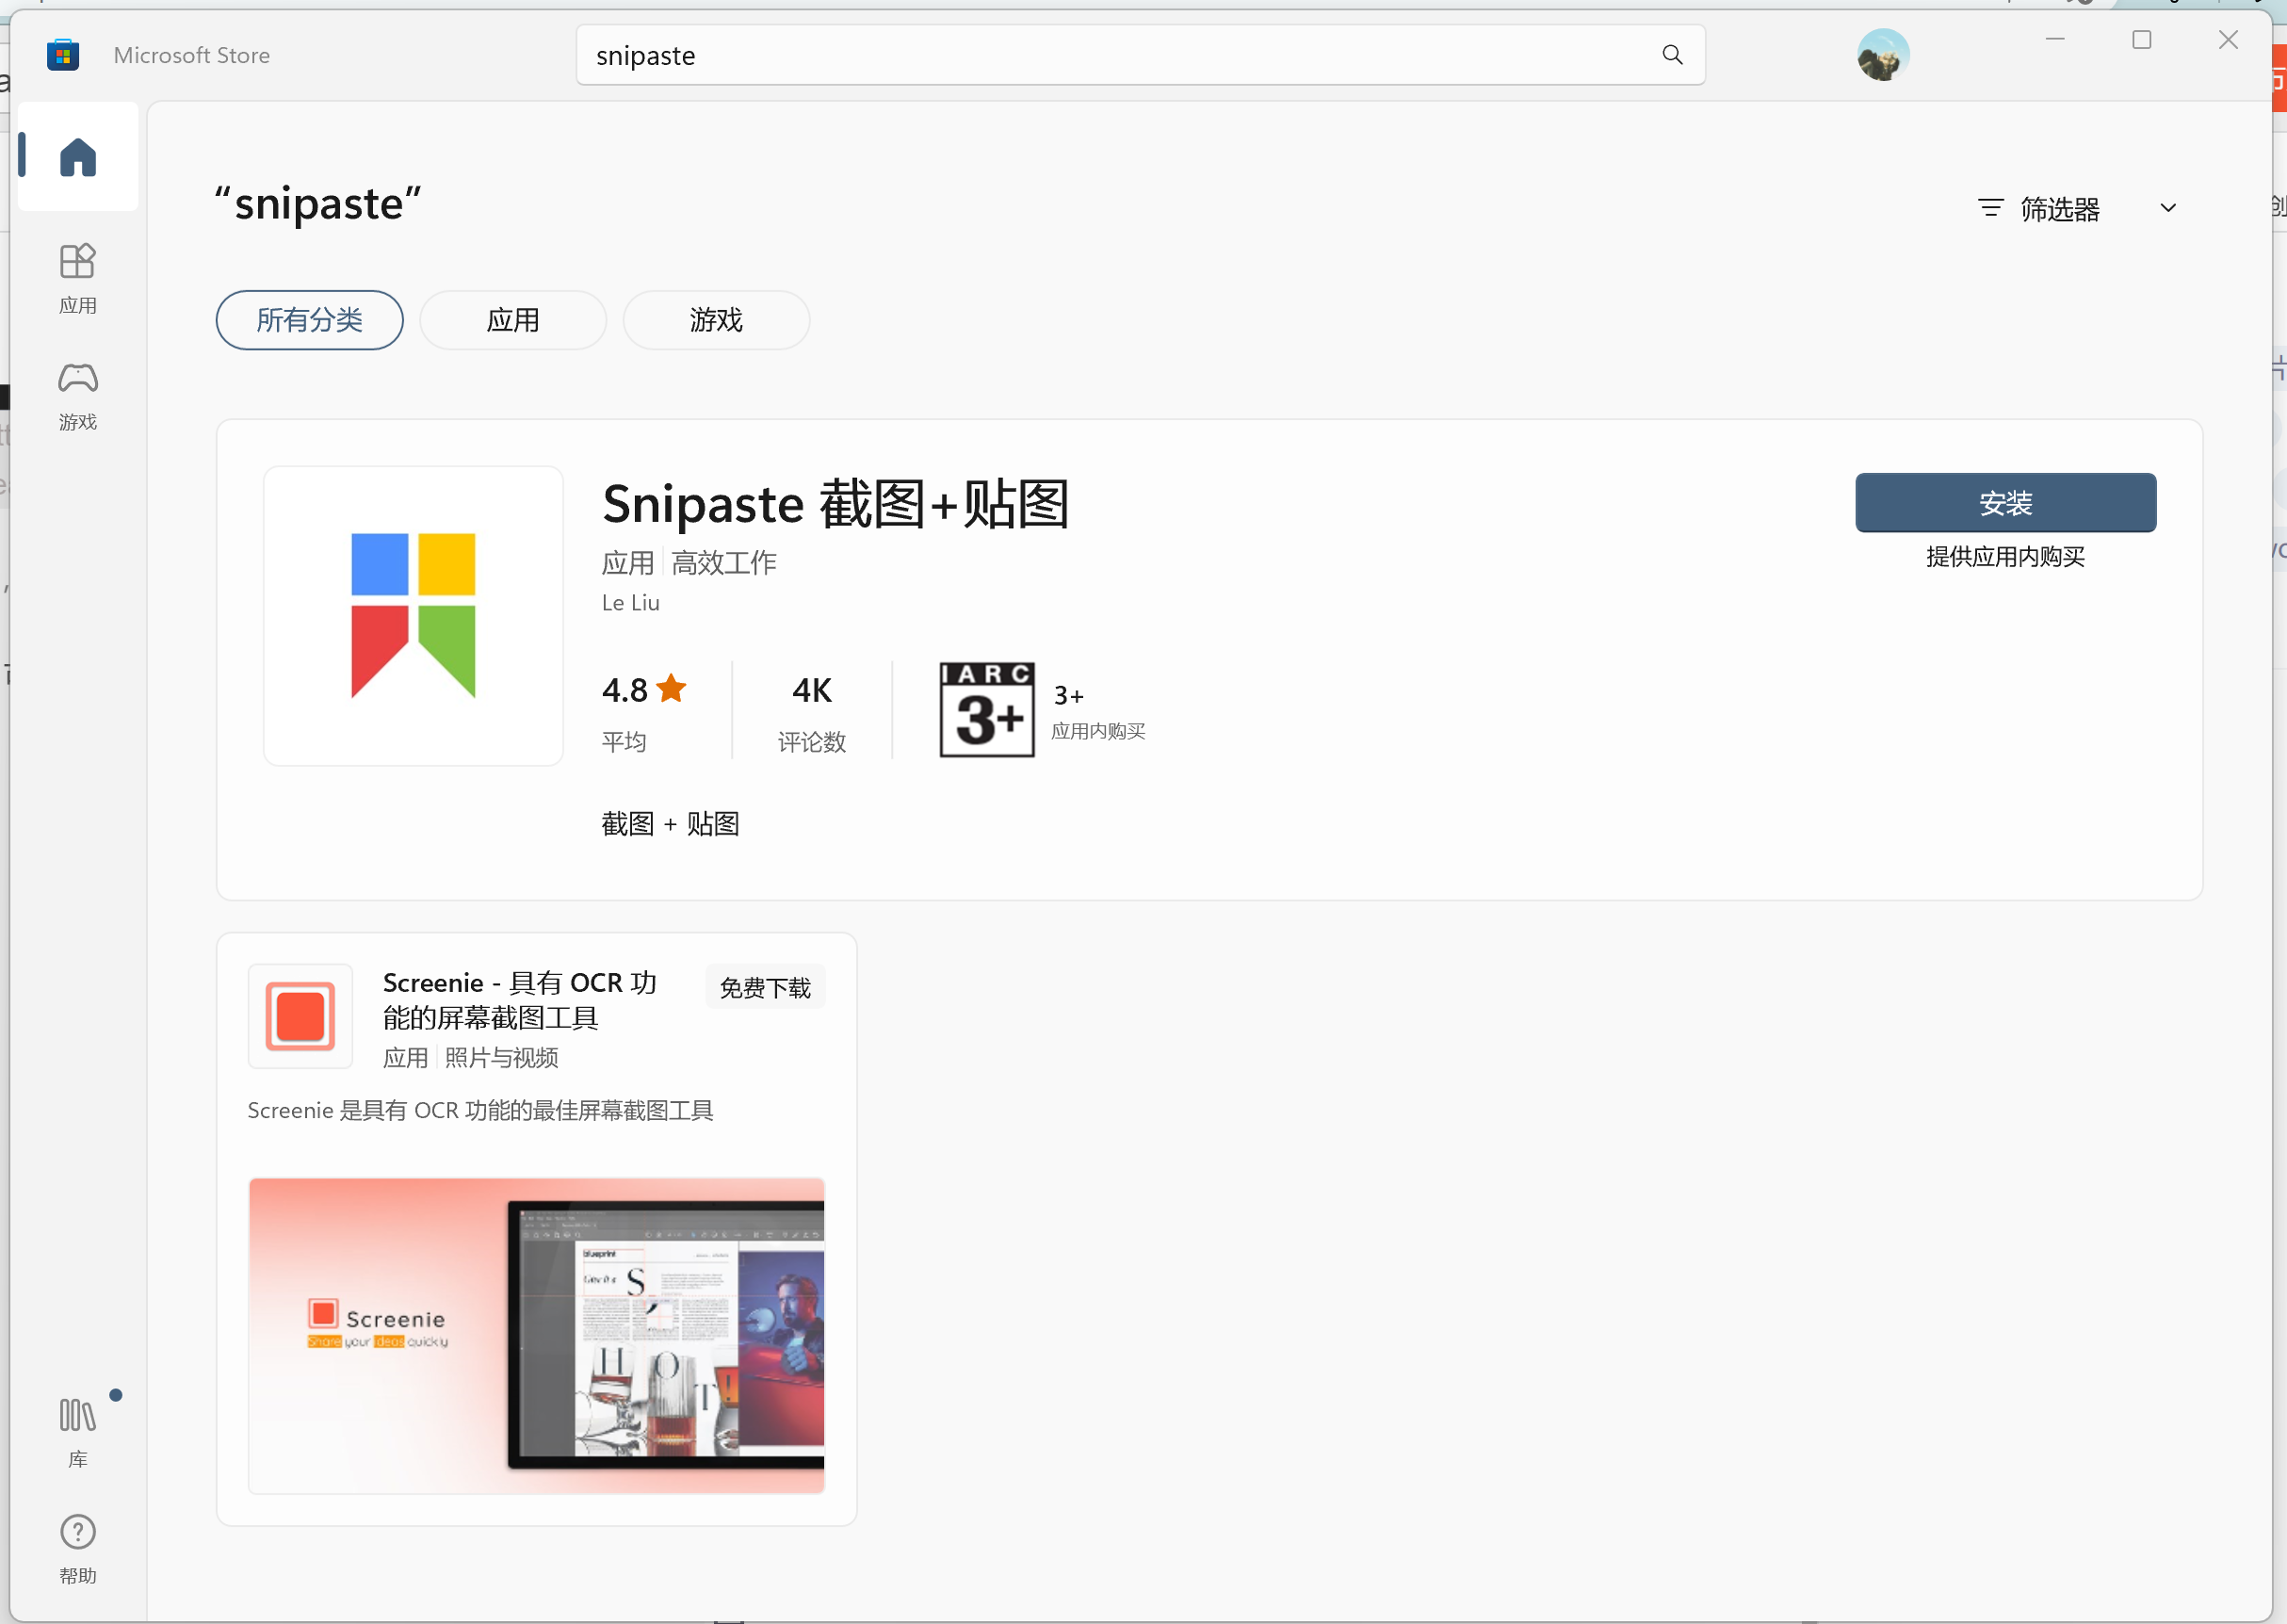Open the Home page from sidebar

click(78, 157)
